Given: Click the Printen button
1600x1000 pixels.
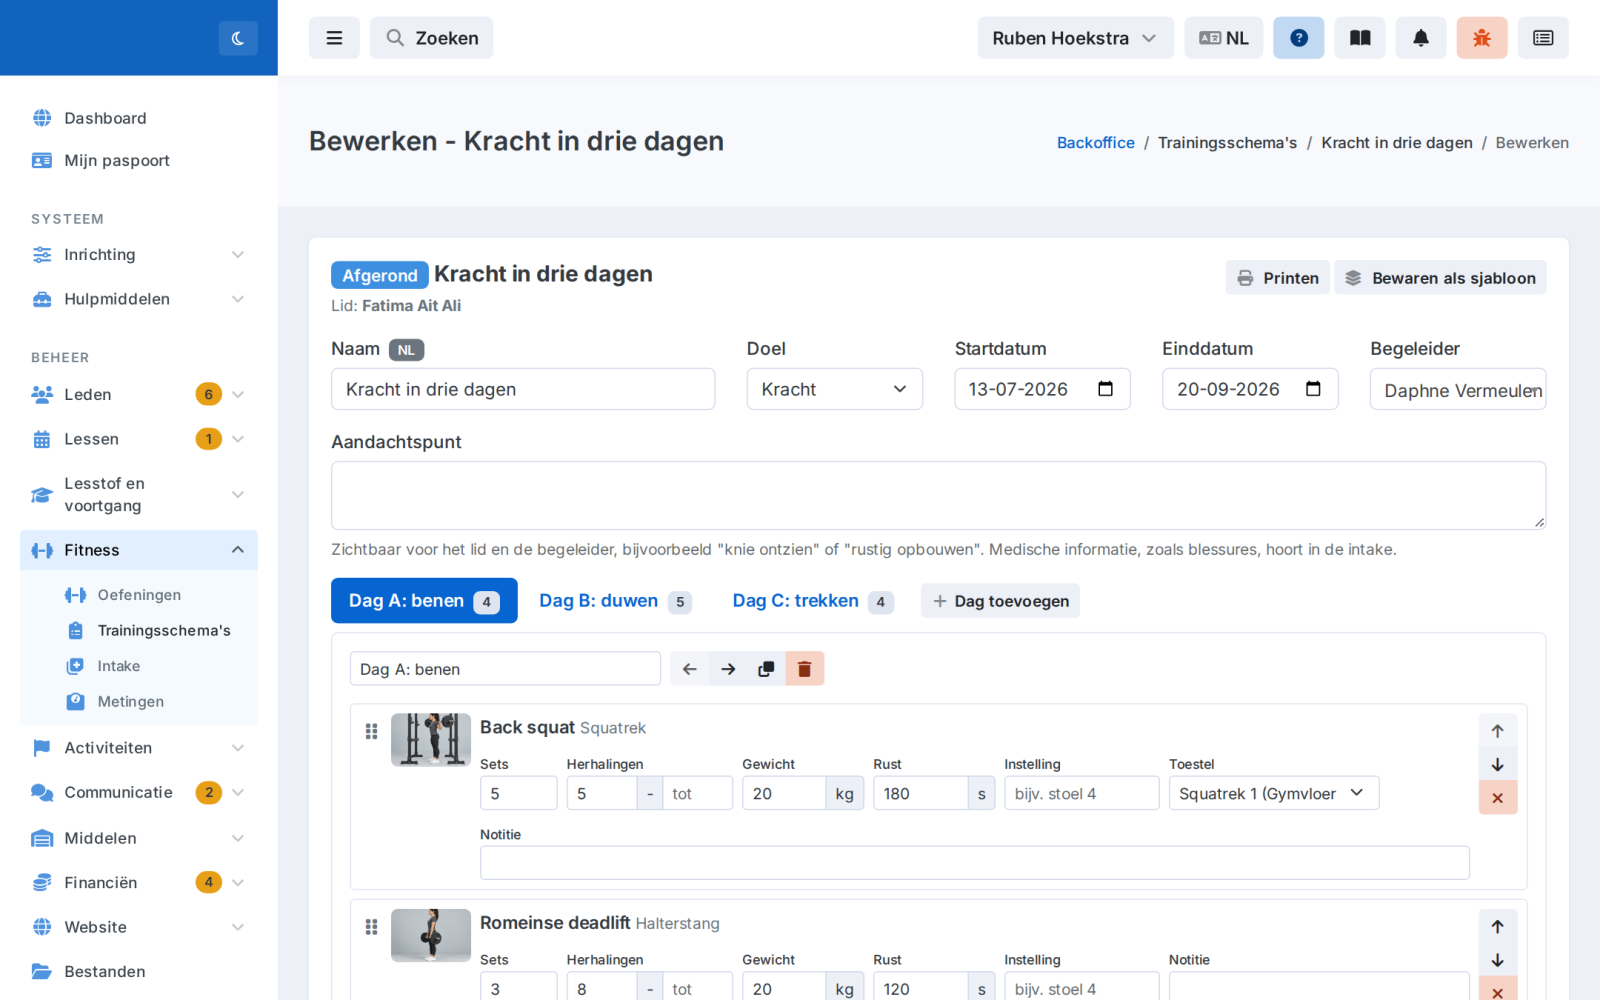Looking at the screenshot, I should (1278, 278).
